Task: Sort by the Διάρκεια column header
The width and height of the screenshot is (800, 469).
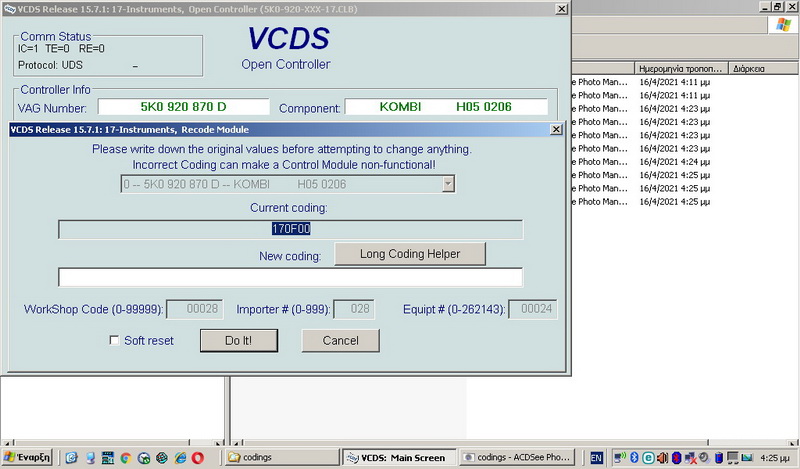Action: tap(764, 68)
